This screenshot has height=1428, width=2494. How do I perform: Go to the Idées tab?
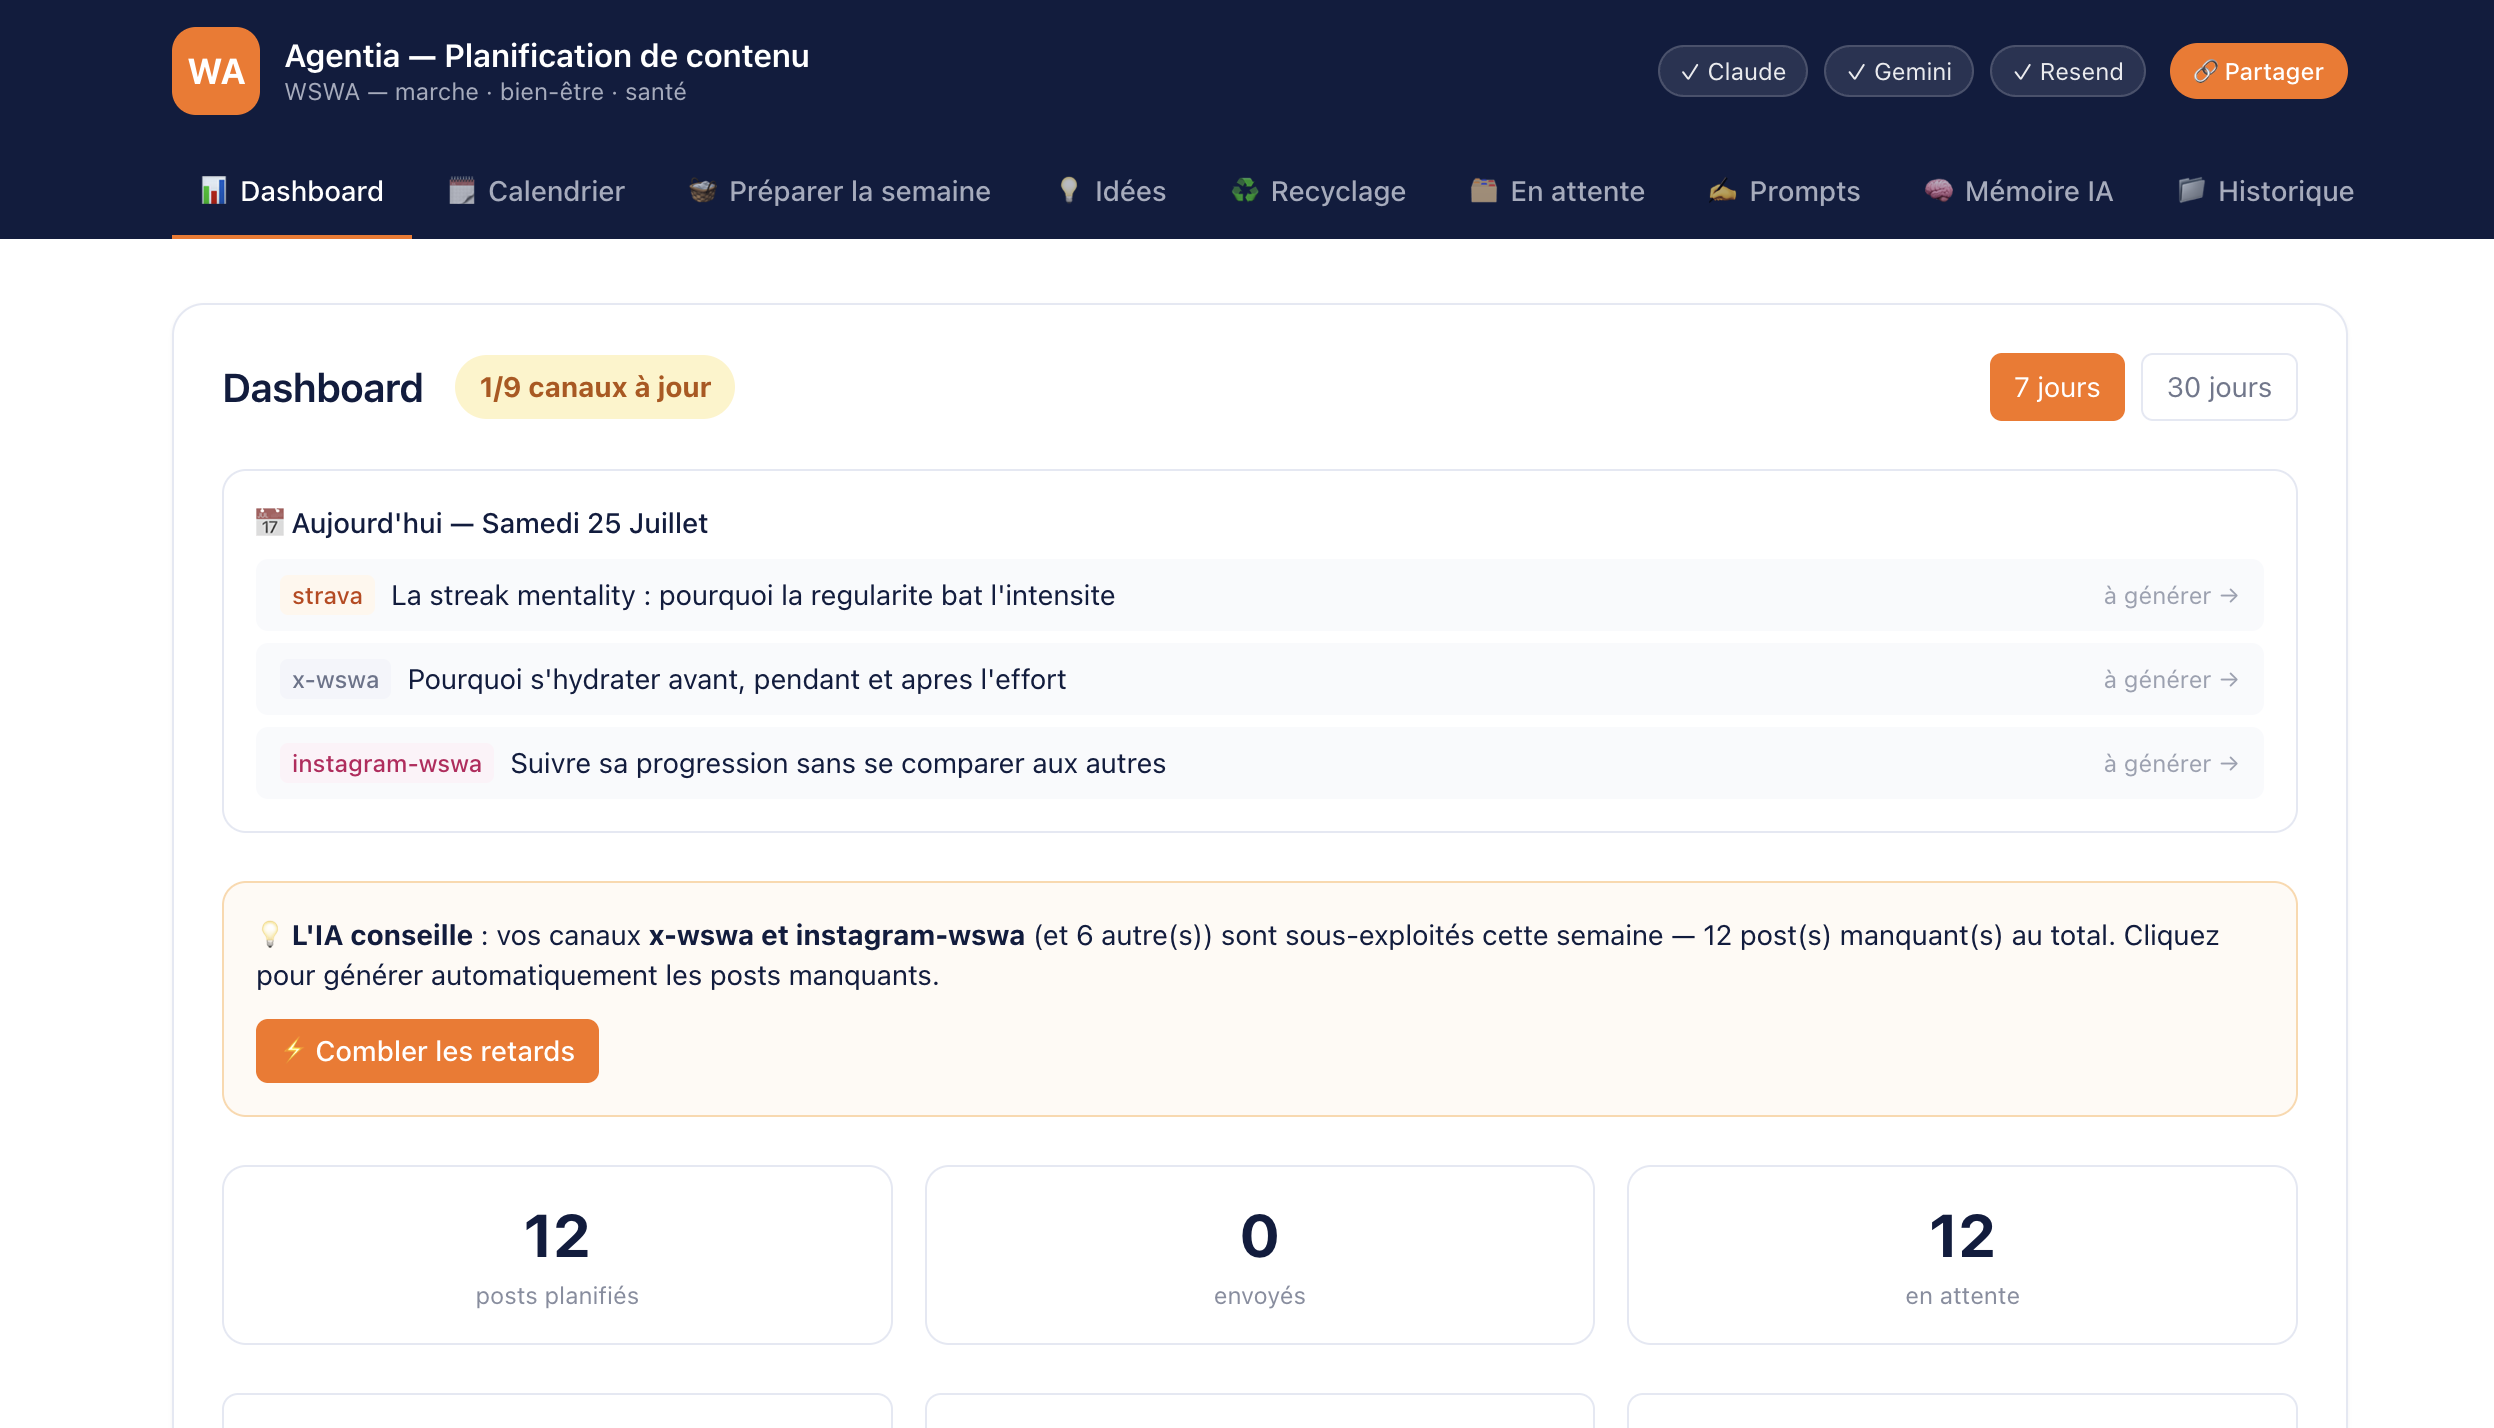click(x=1111, y=191)
